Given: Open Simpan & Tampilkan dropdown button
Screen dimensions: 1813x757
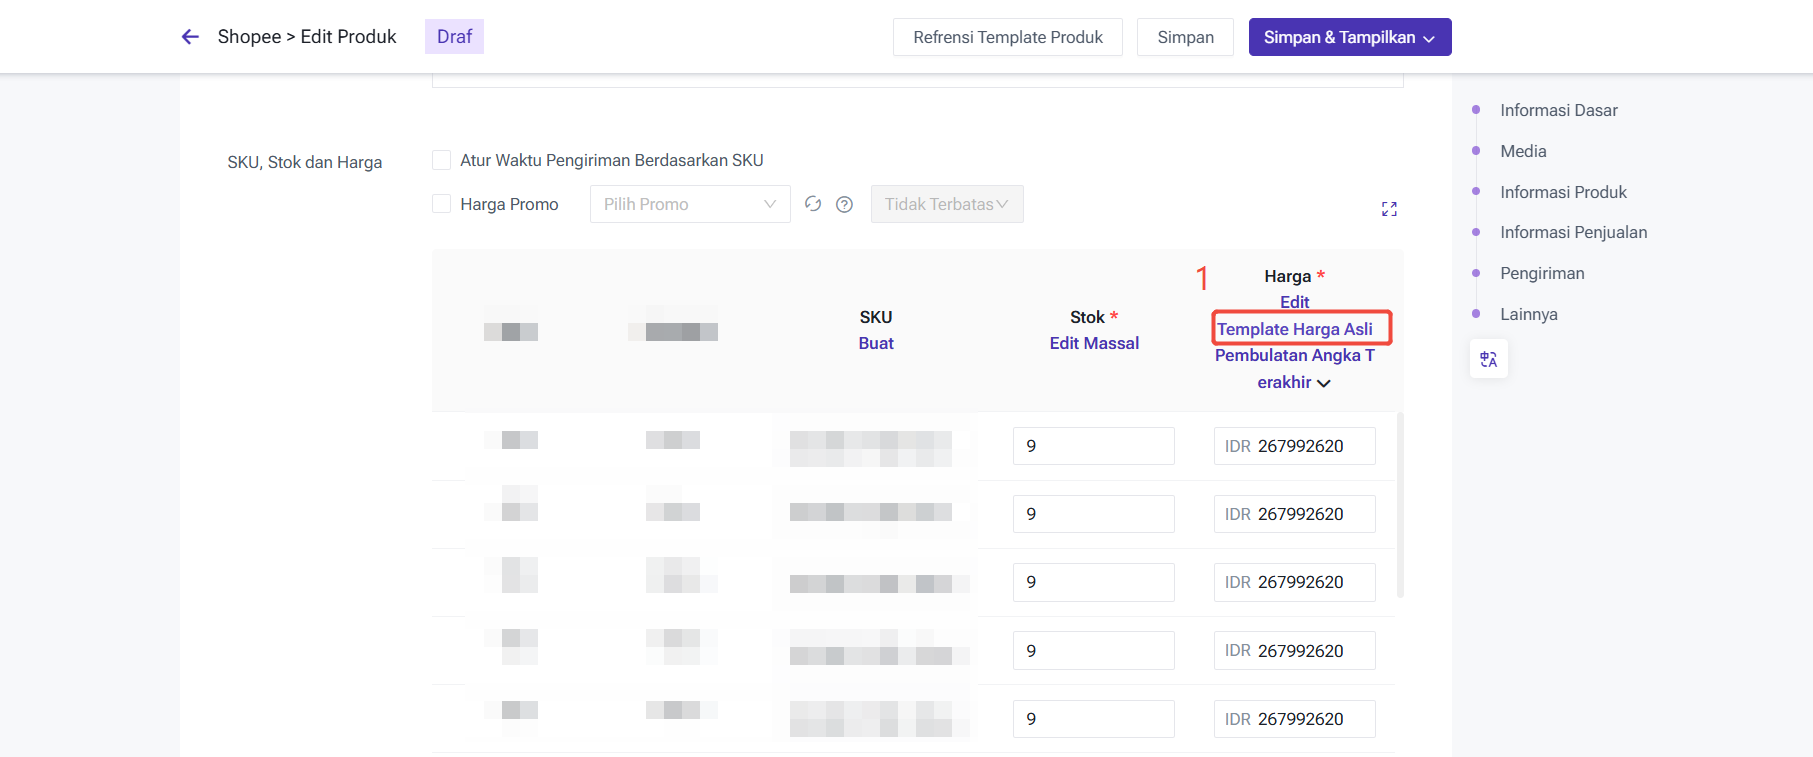Looking at the screenshot, I should pyautogui.click(x=1349, y=37).
